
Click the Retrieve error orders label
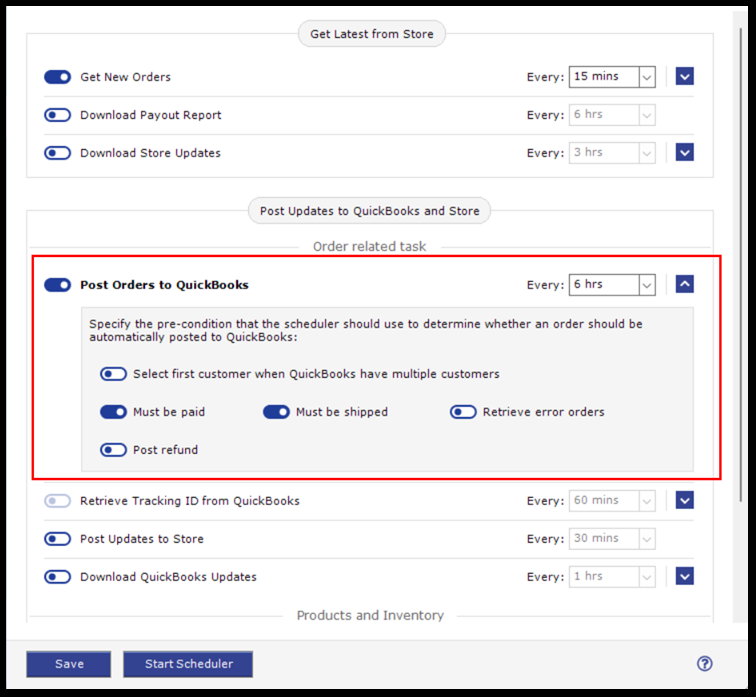[543, 412]
